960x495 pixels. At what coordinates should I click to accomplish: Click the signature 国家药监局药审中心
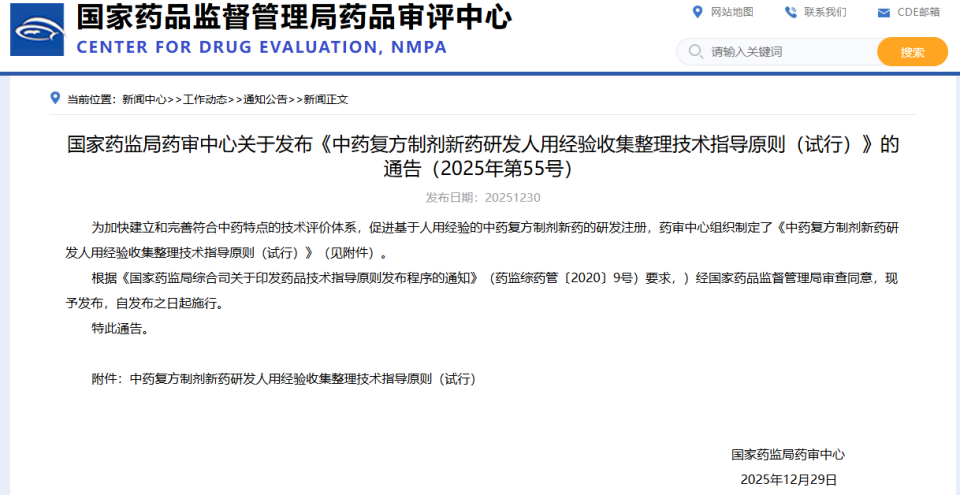(788, 455)
